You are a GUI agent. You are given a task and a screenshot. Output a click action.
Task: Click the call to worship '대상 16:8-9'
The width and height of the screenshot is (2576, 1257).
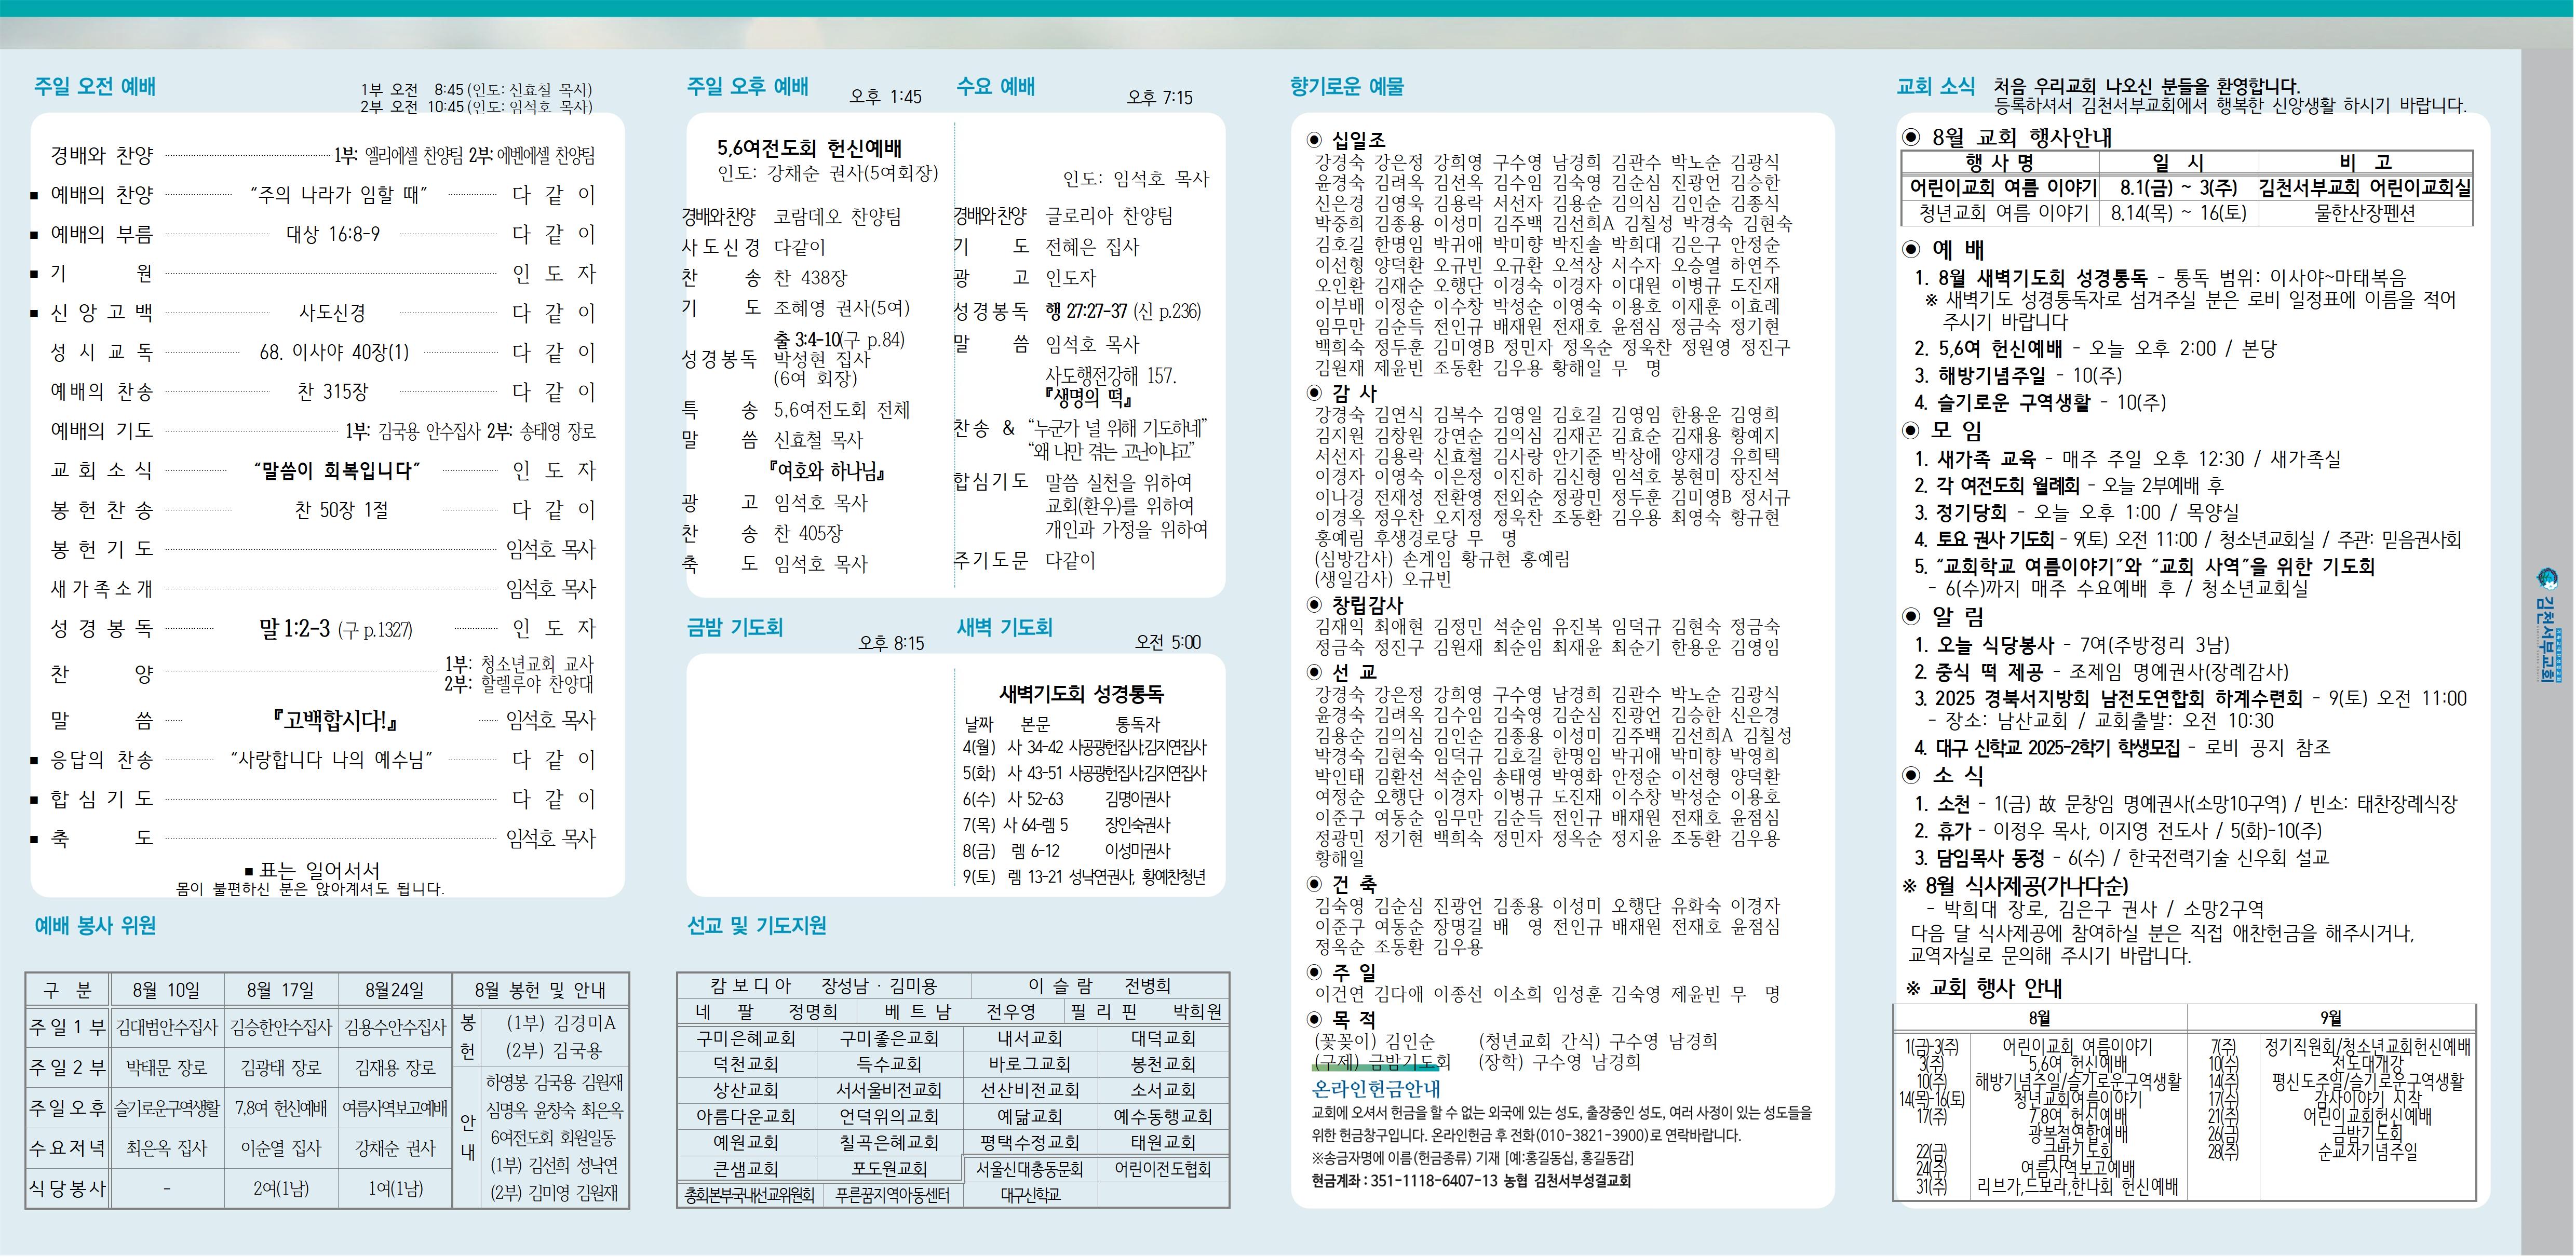[333, 234]
